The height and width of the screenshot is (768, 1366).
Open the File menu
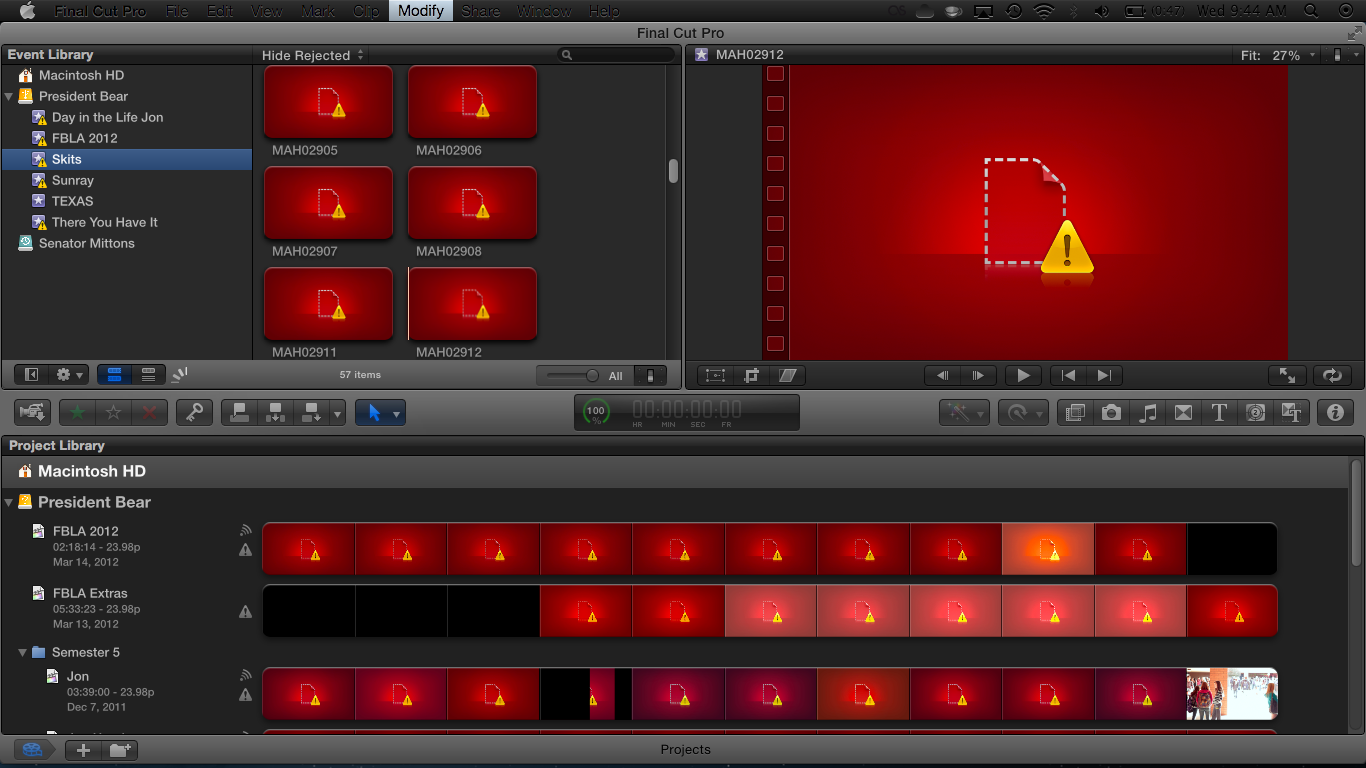tap(177, 11)
